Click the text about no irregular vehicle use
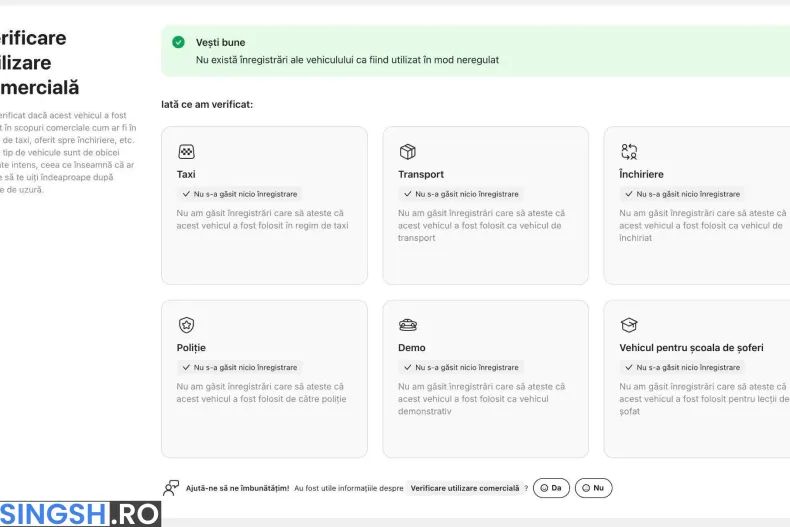The height and width of the screenshot is (527, 790). (x=347, y=60)
